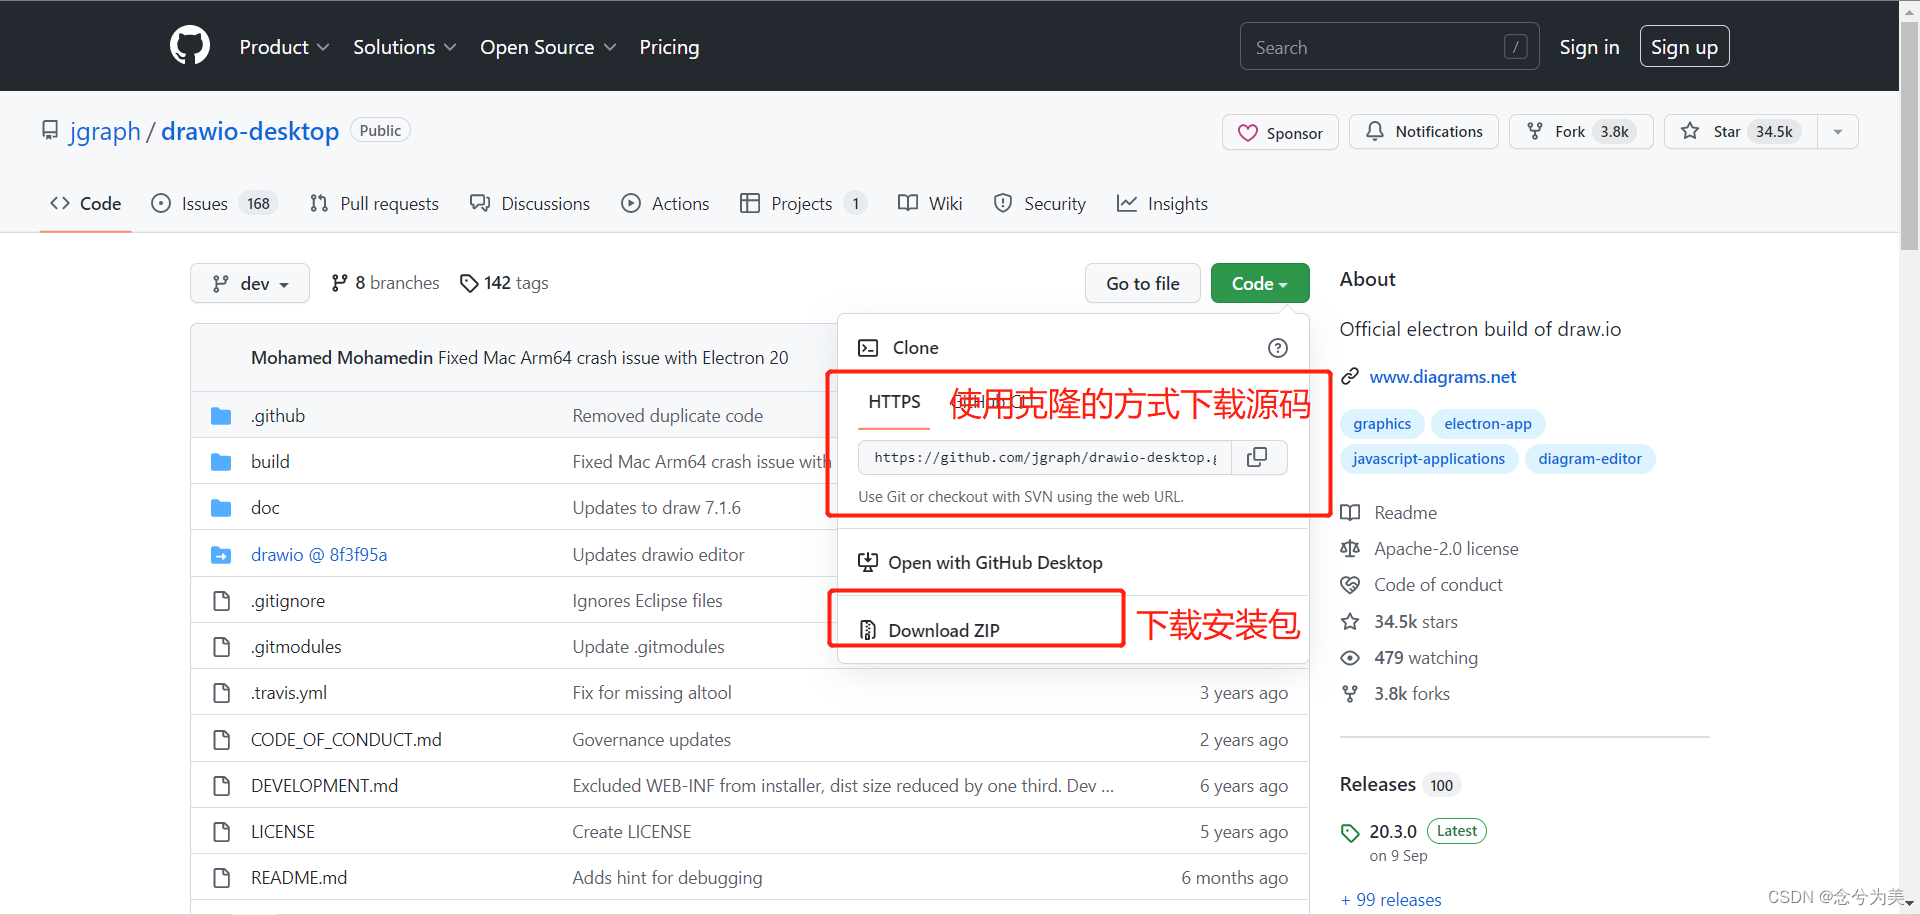Screen dimensions: 1920x915
Task: Click the .github folder icon
Action: tap(221, 416)
